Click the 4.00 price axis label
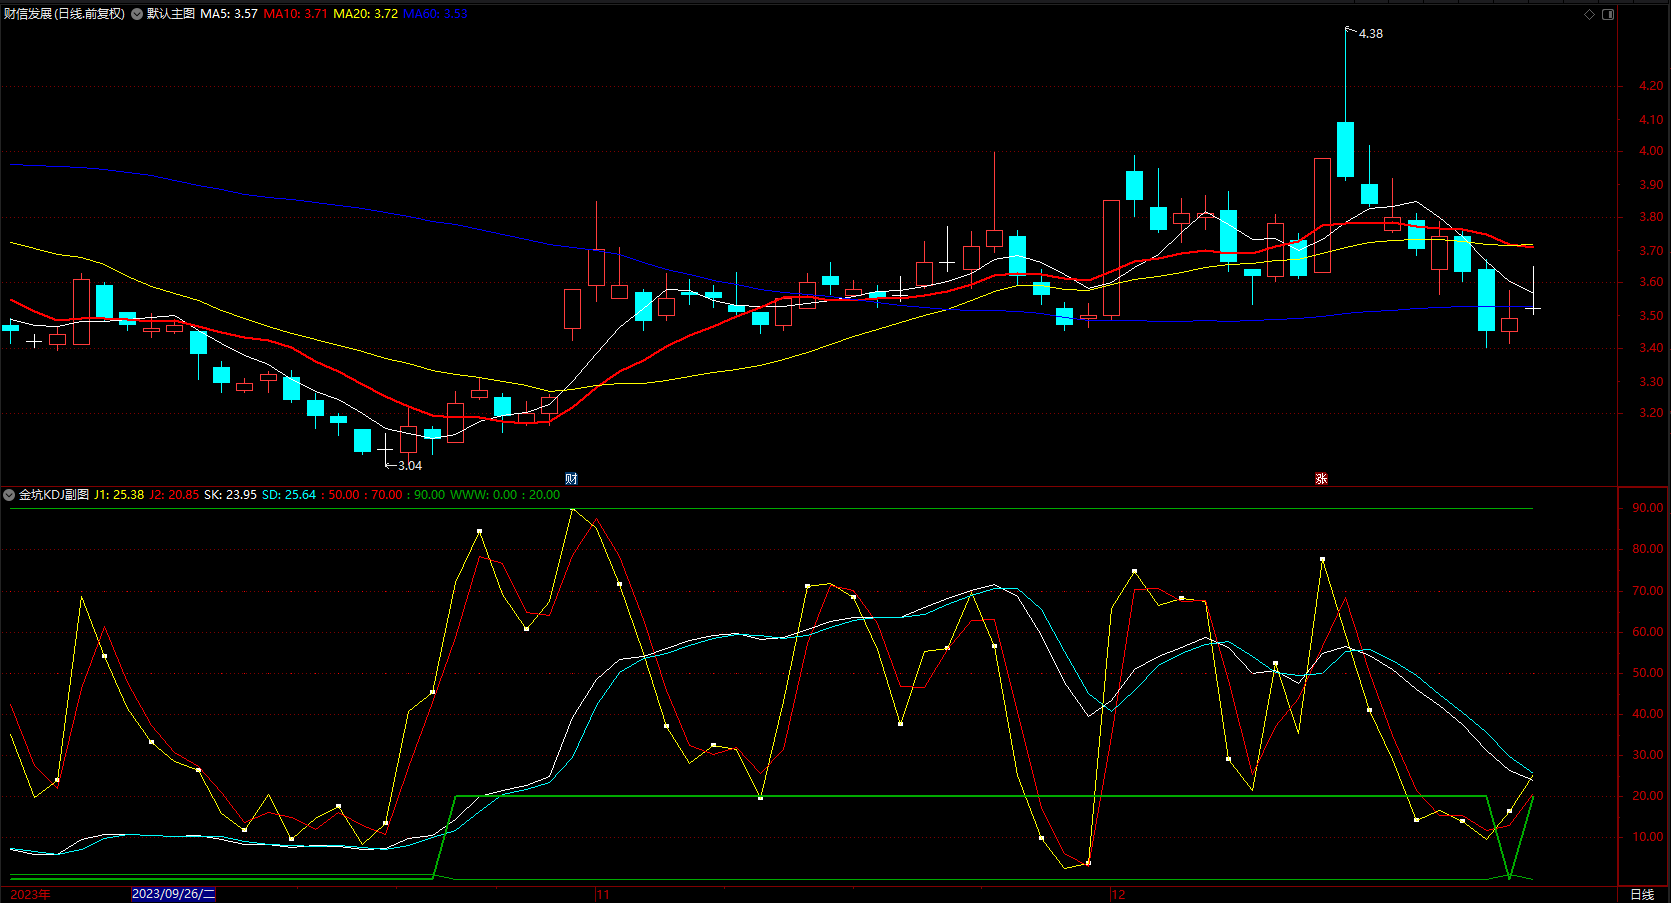This screenshot has height=903, width=1671. click(x=1651, y=151)
